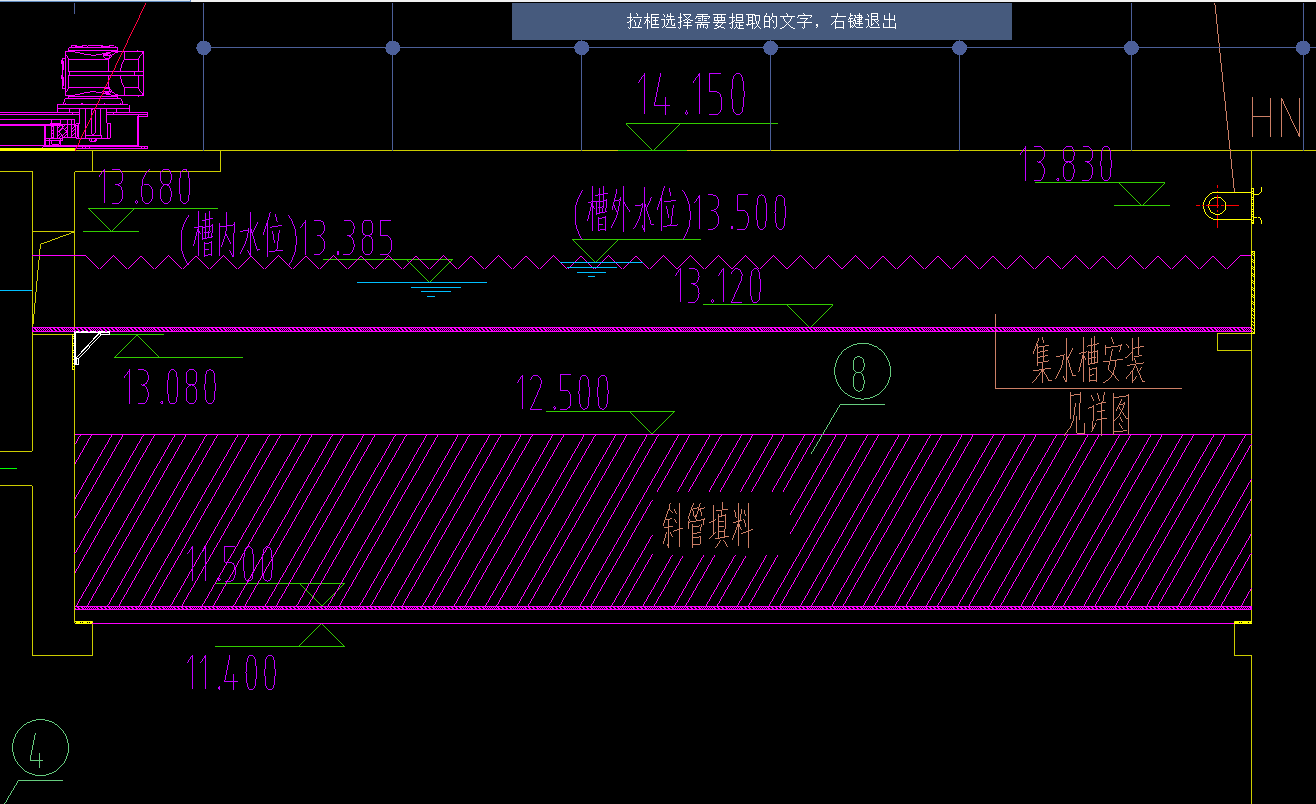The height and width of the screenshot is (804, 1316).
Task: Select the 13.680 elevation label
Action: [145, 187]
